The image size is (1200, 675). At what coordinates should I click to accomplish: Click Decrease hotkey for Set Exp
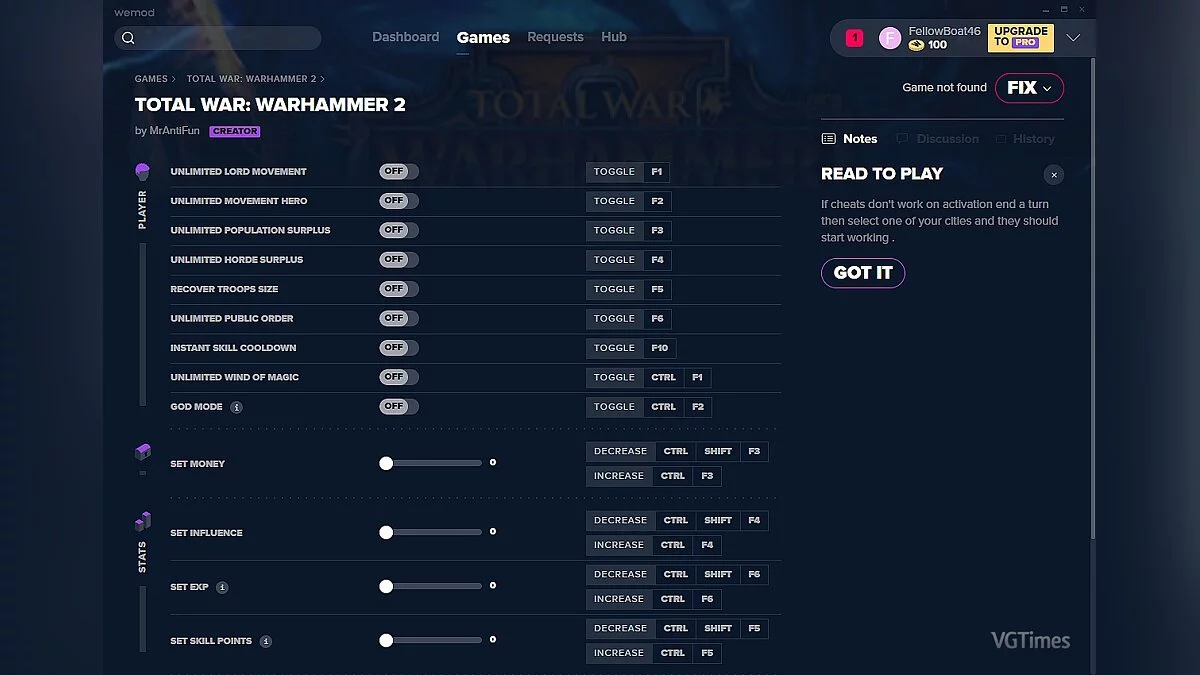point(620,575)
